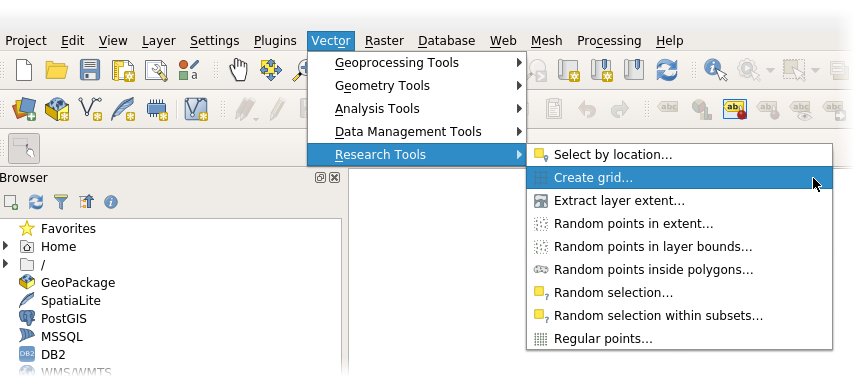Toggle Pin/Unpin Labels grey pin icon
The height and width of the screenshot is (384, 857).
point(767,109)
